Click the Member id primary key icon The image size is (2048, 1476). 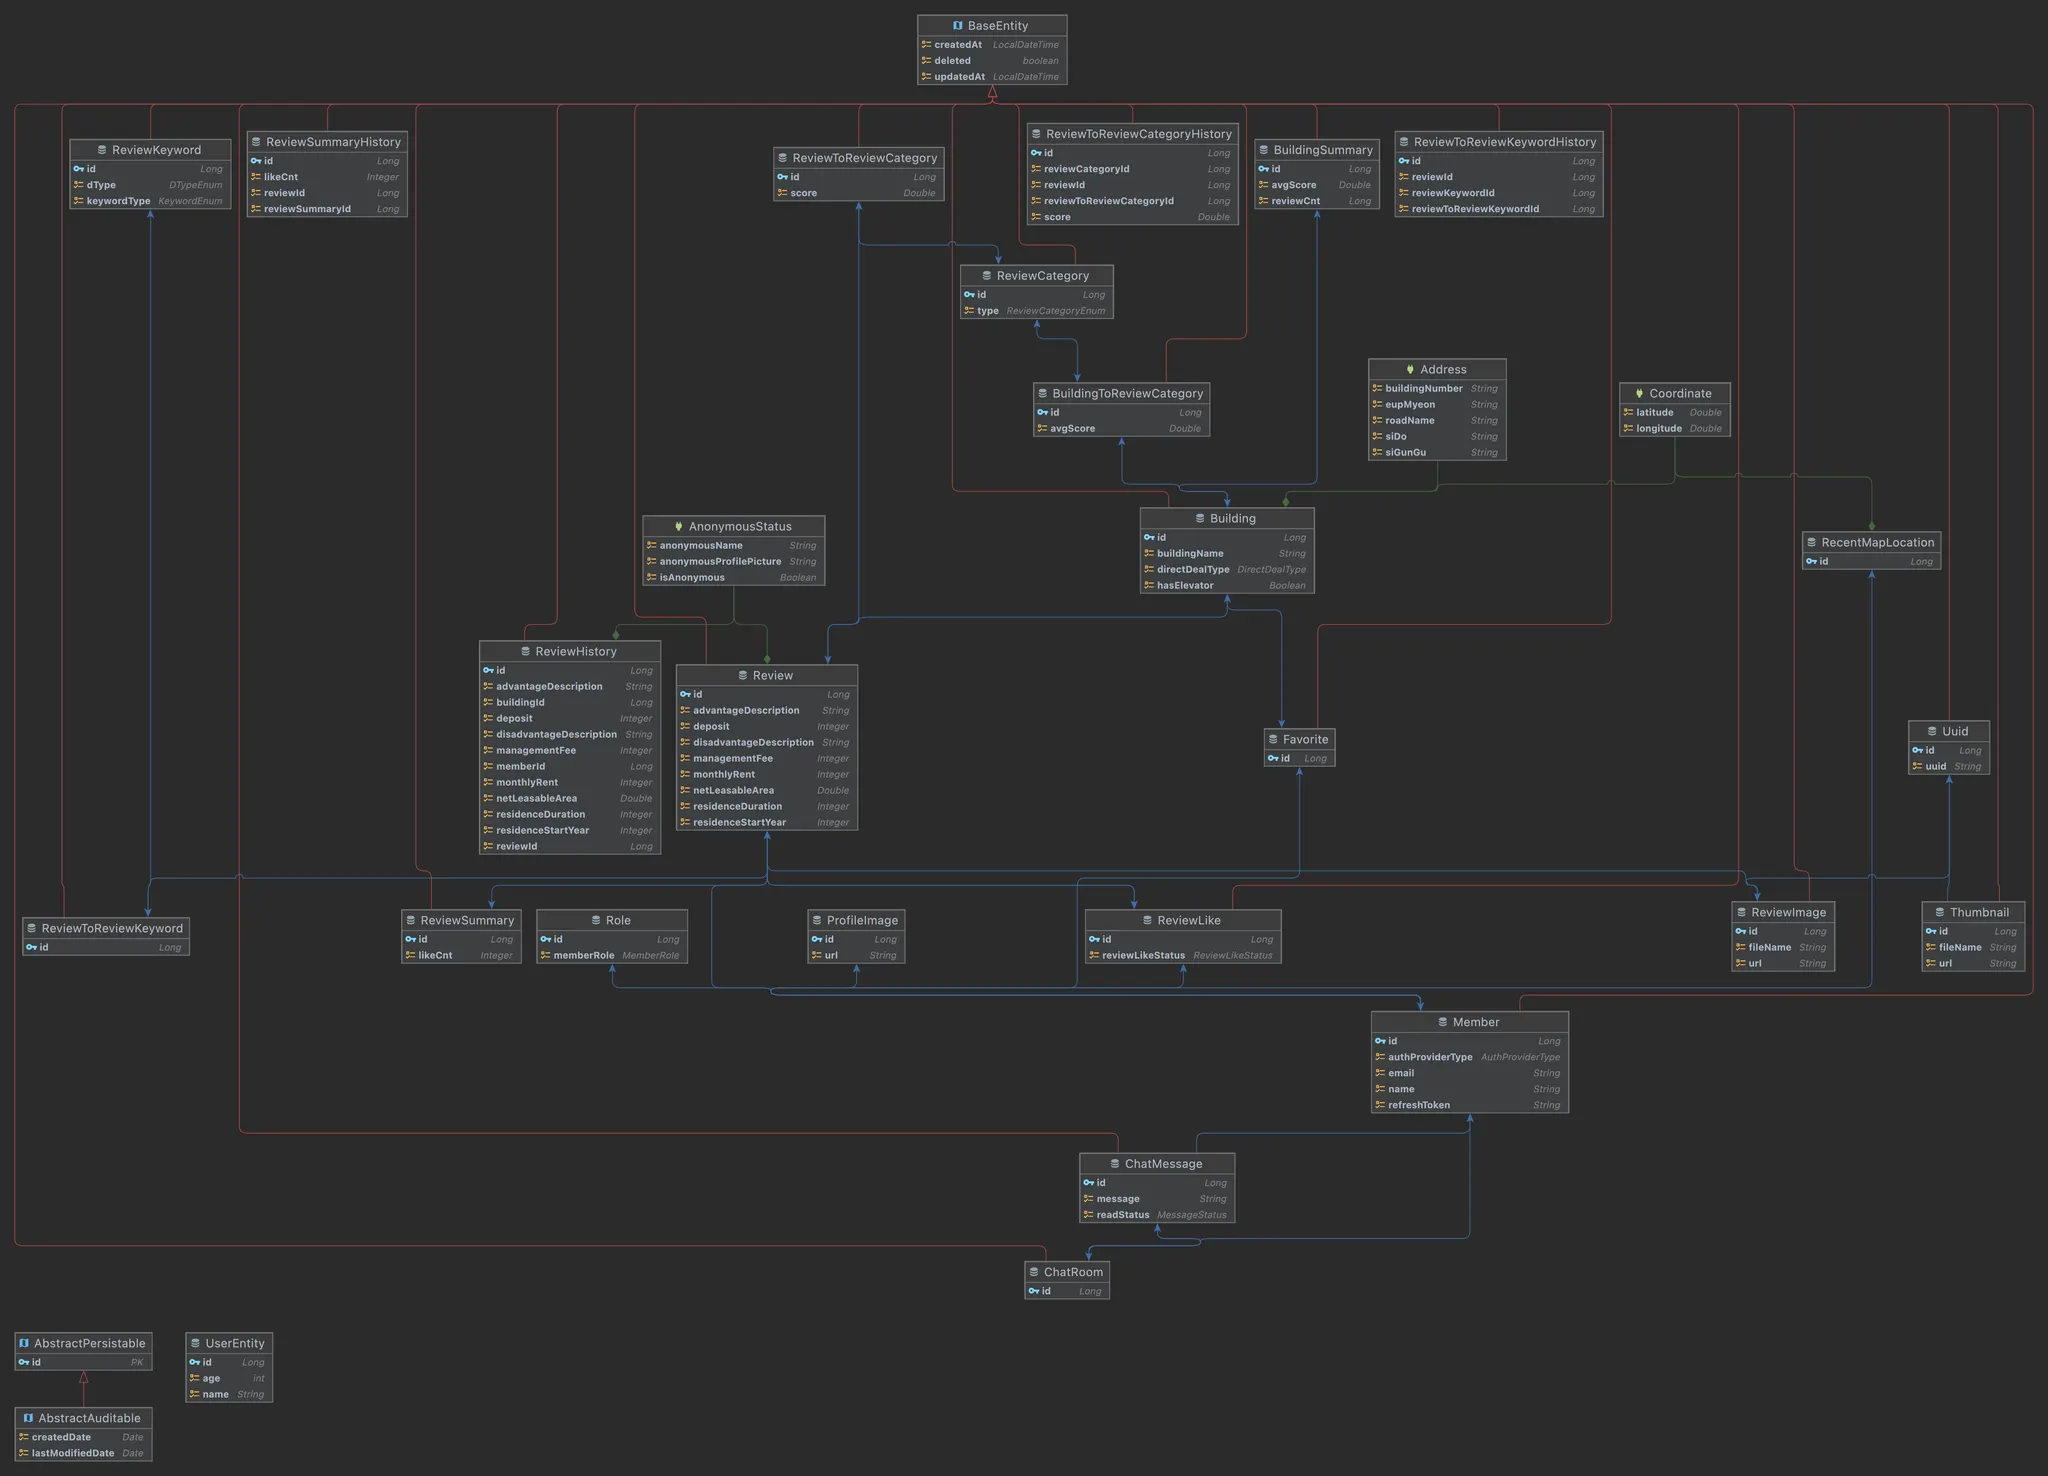click(1380, 1041)
